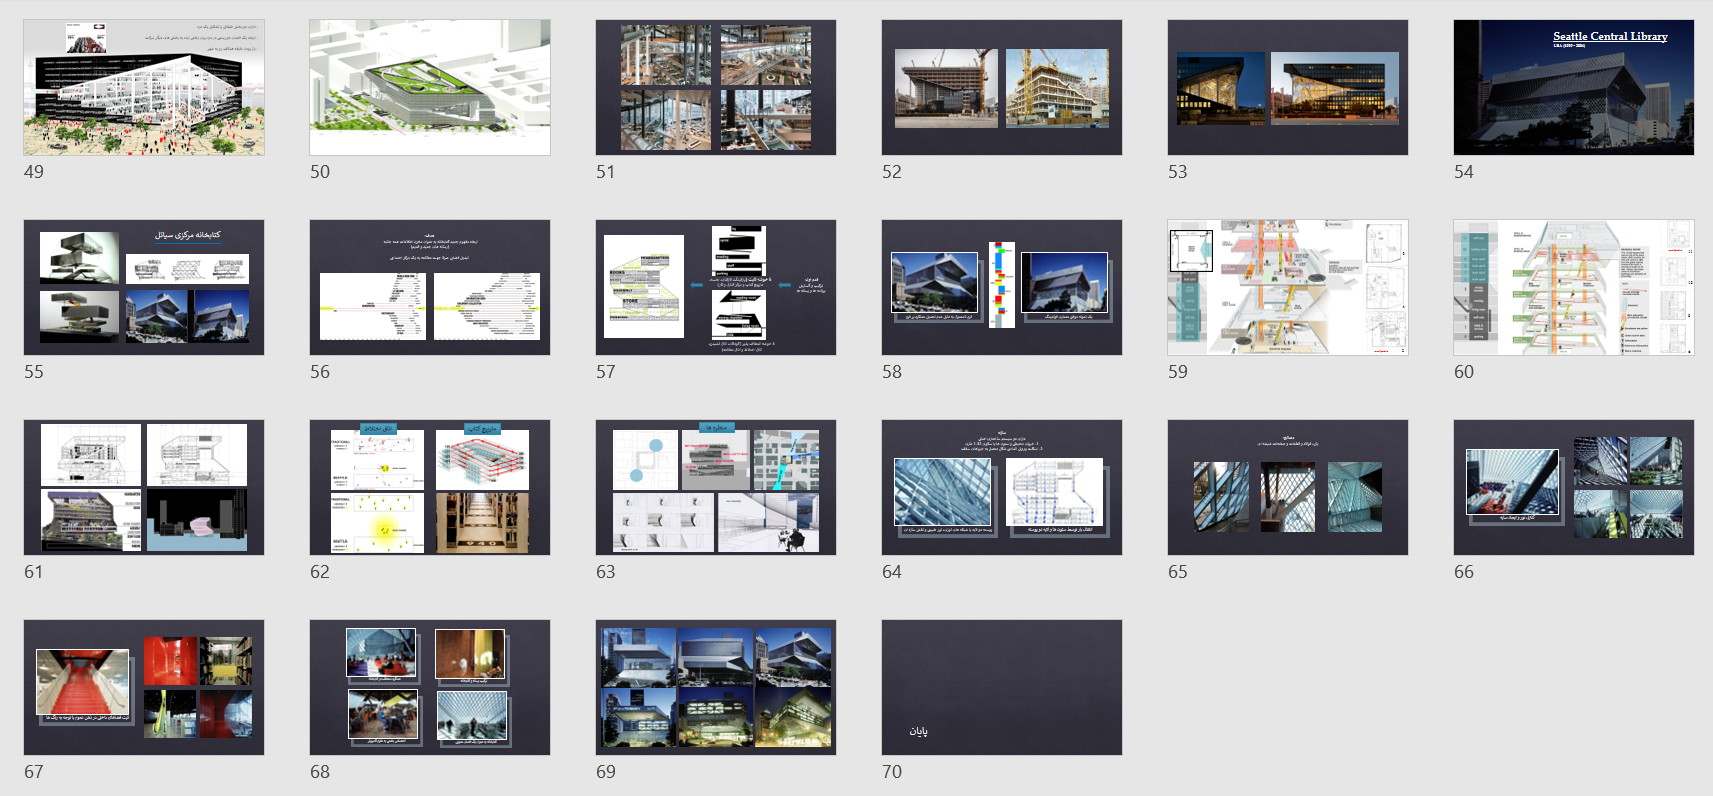Select slide 49 thumbnail

pyautogui.click(x=144, y=87)
